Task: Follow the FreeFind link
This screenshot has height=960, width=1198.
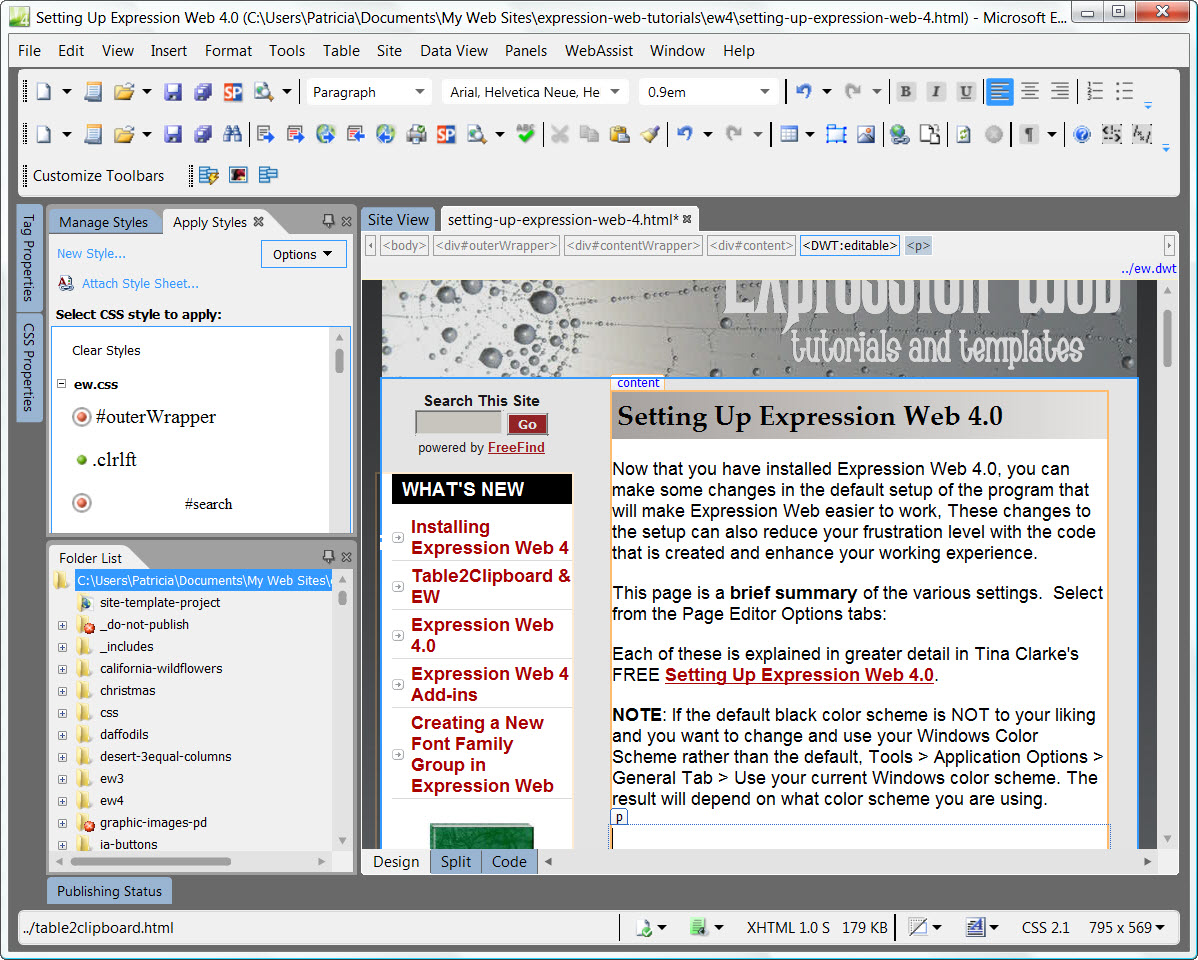Action: tap(516, 447)
